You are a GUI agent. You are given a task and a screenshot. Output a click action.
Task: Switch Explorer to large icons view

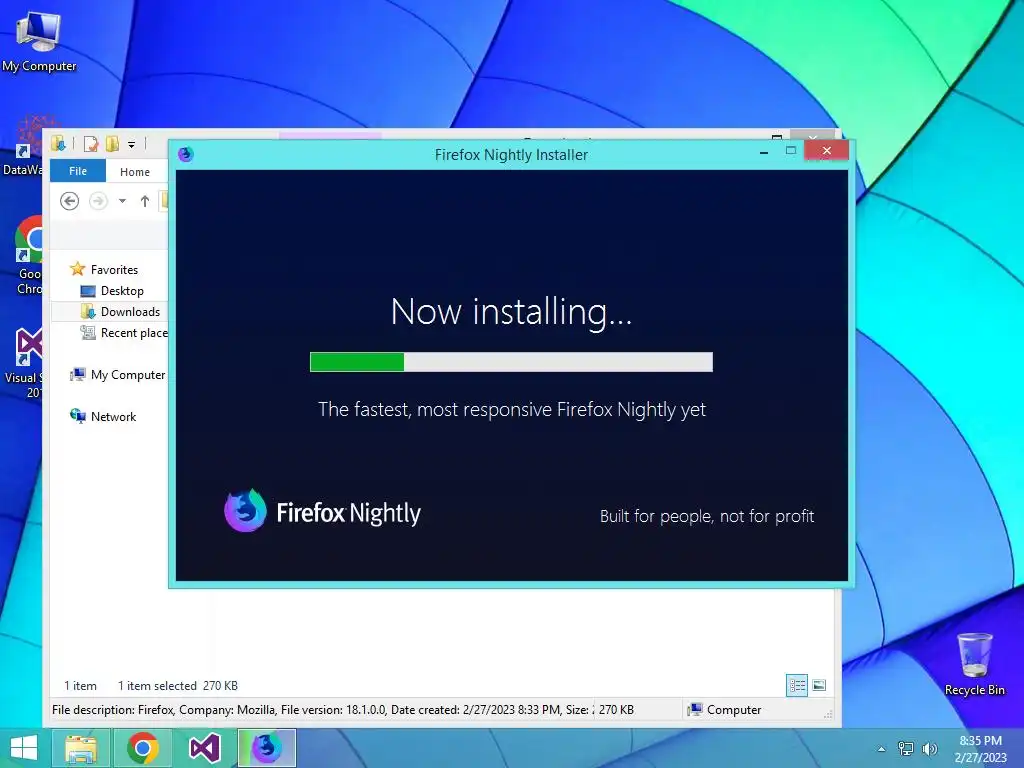pyautogui.click(x=819, y=686)
